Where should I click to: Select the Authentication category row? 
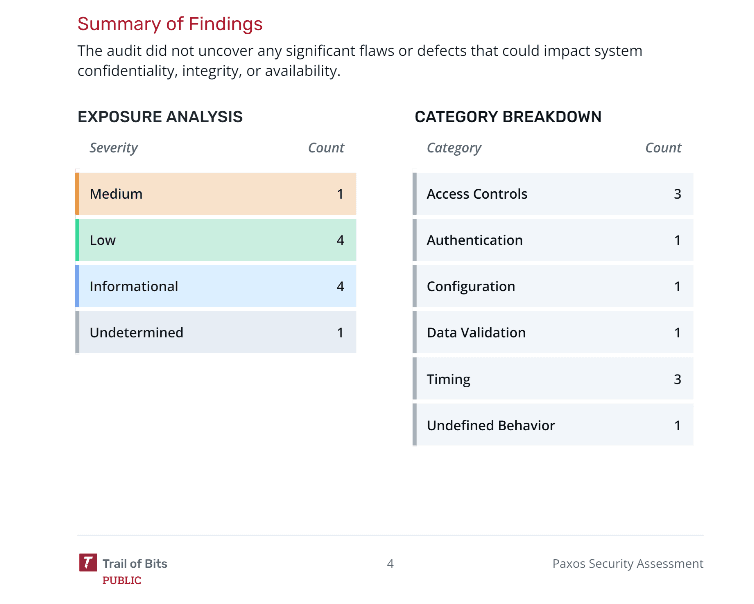pyautogui.click(x=553, y=240)
